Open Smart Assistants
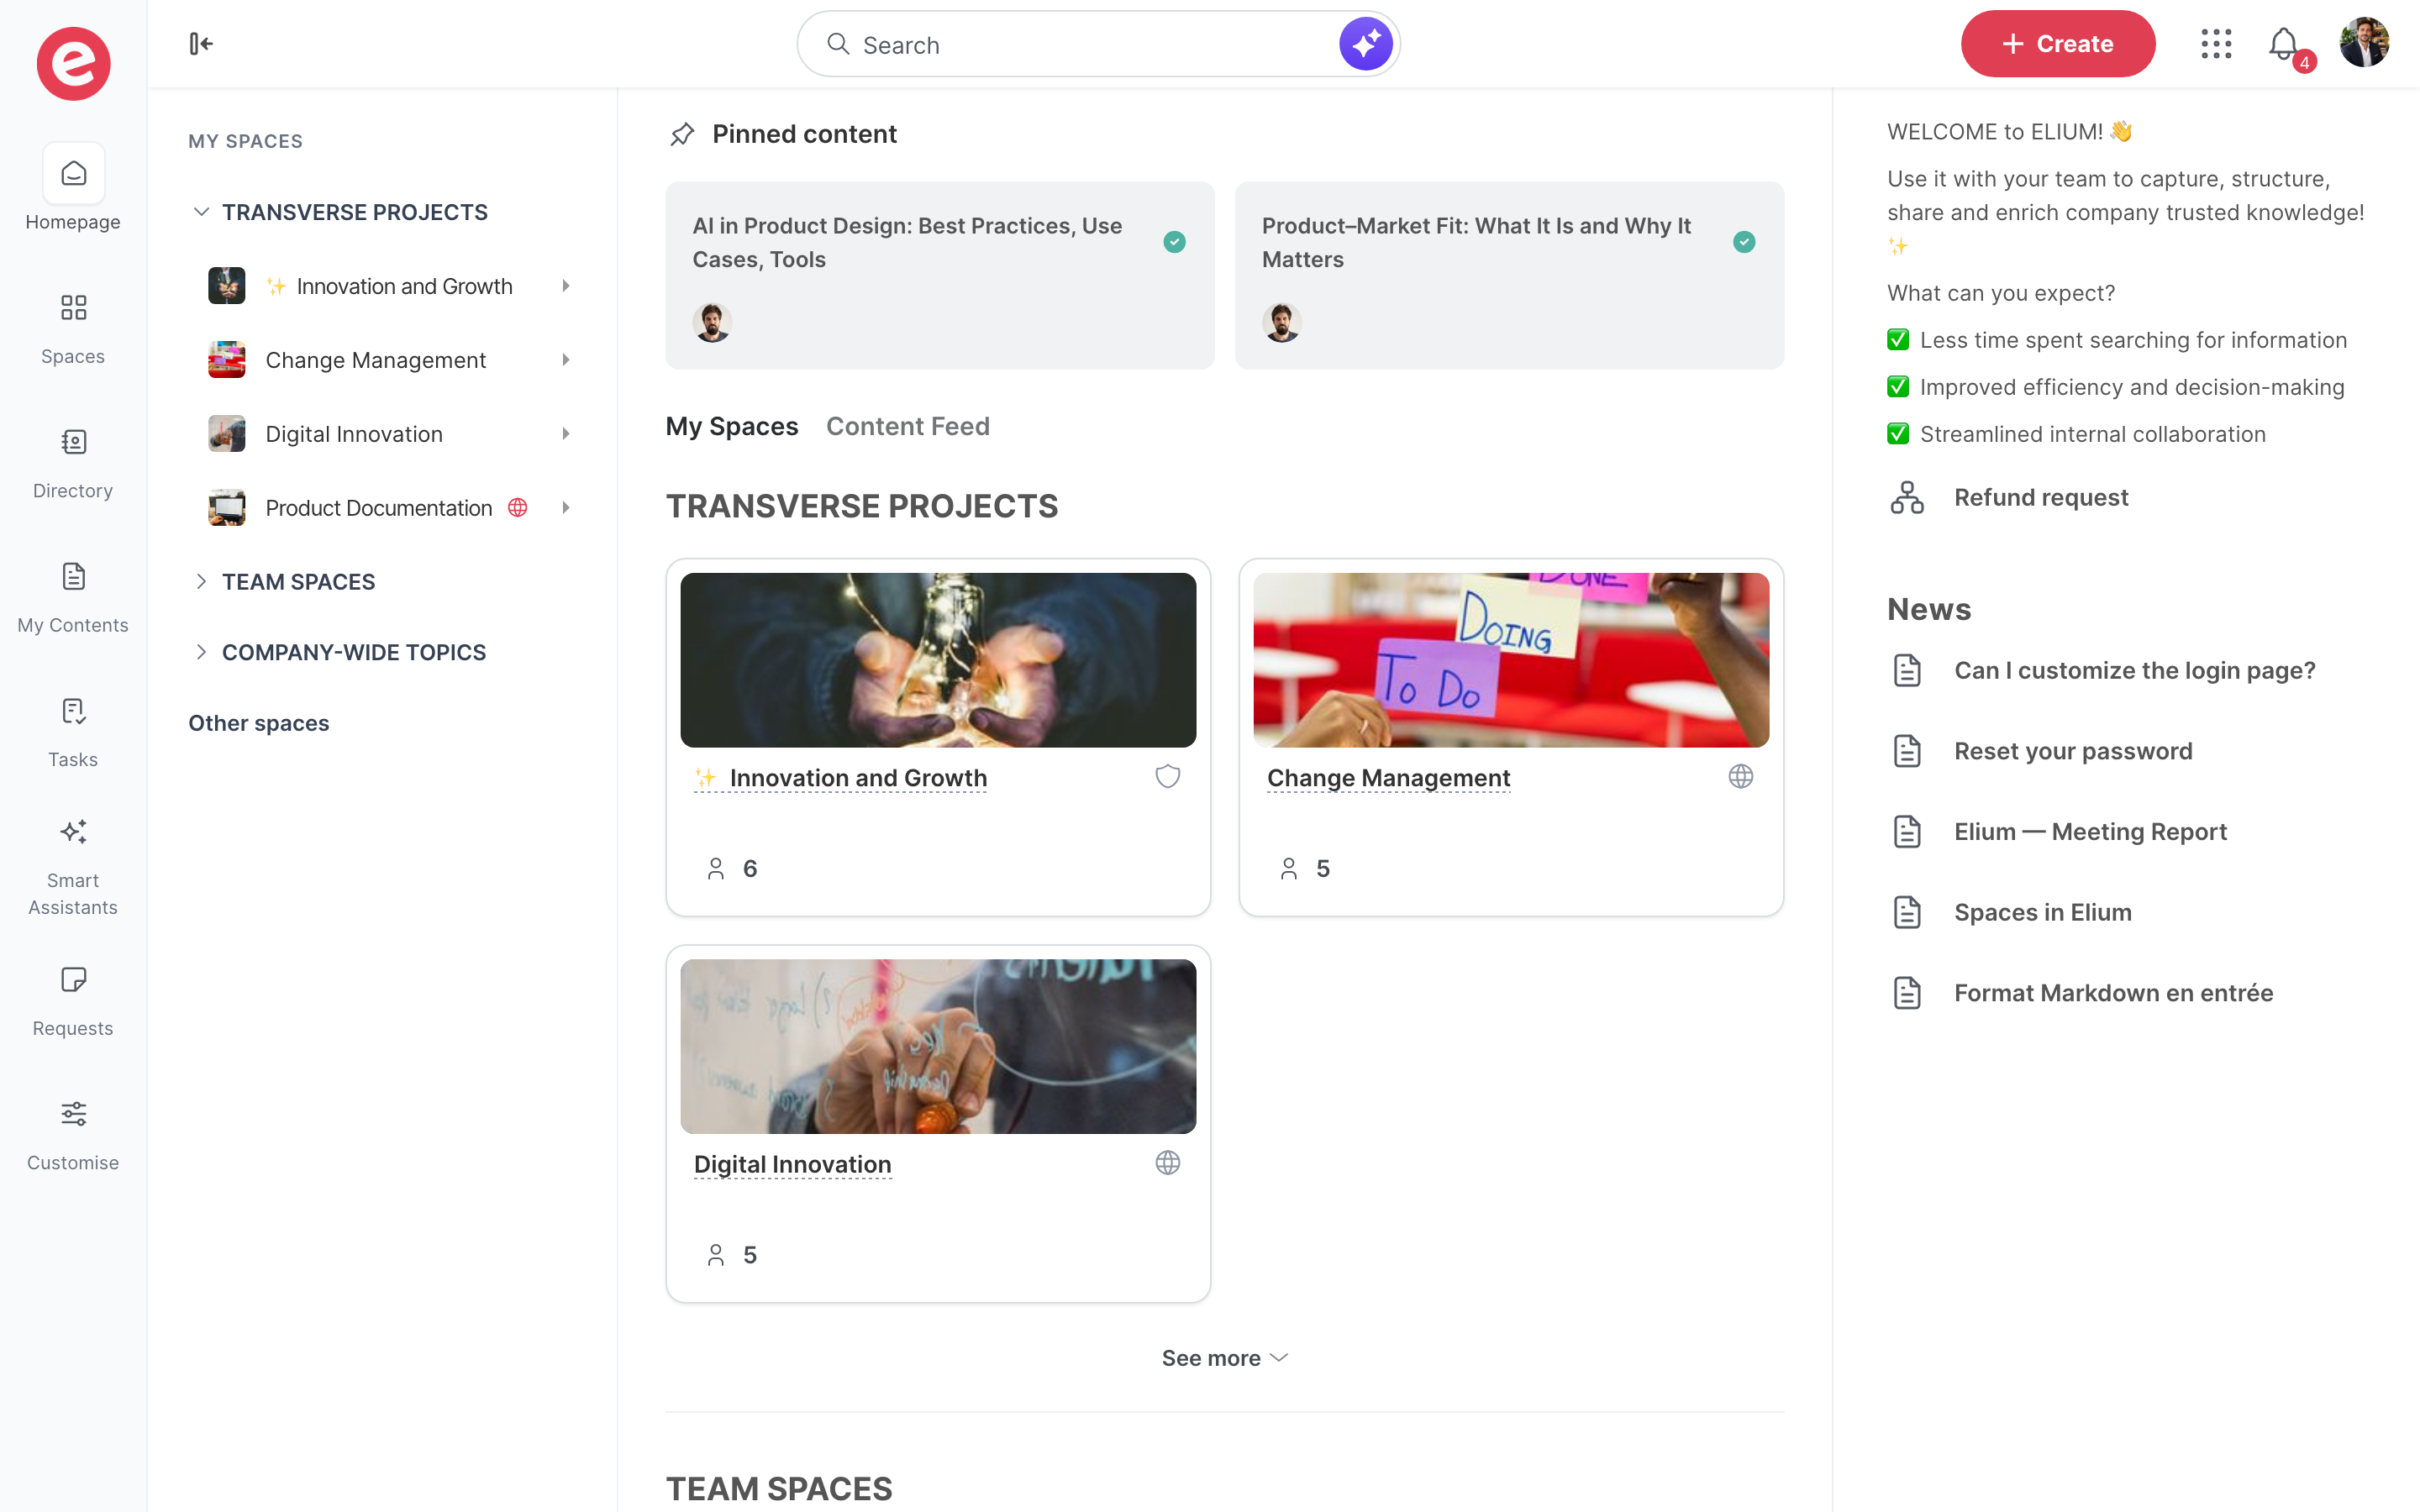Screen dimensions: 2420x1512 pos(73,866)
